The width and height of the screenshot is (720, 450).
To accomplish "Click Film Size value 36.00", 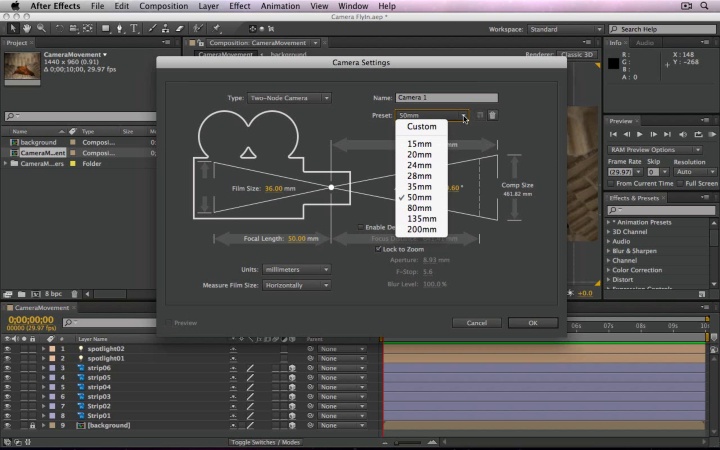I will click(273, 188).
